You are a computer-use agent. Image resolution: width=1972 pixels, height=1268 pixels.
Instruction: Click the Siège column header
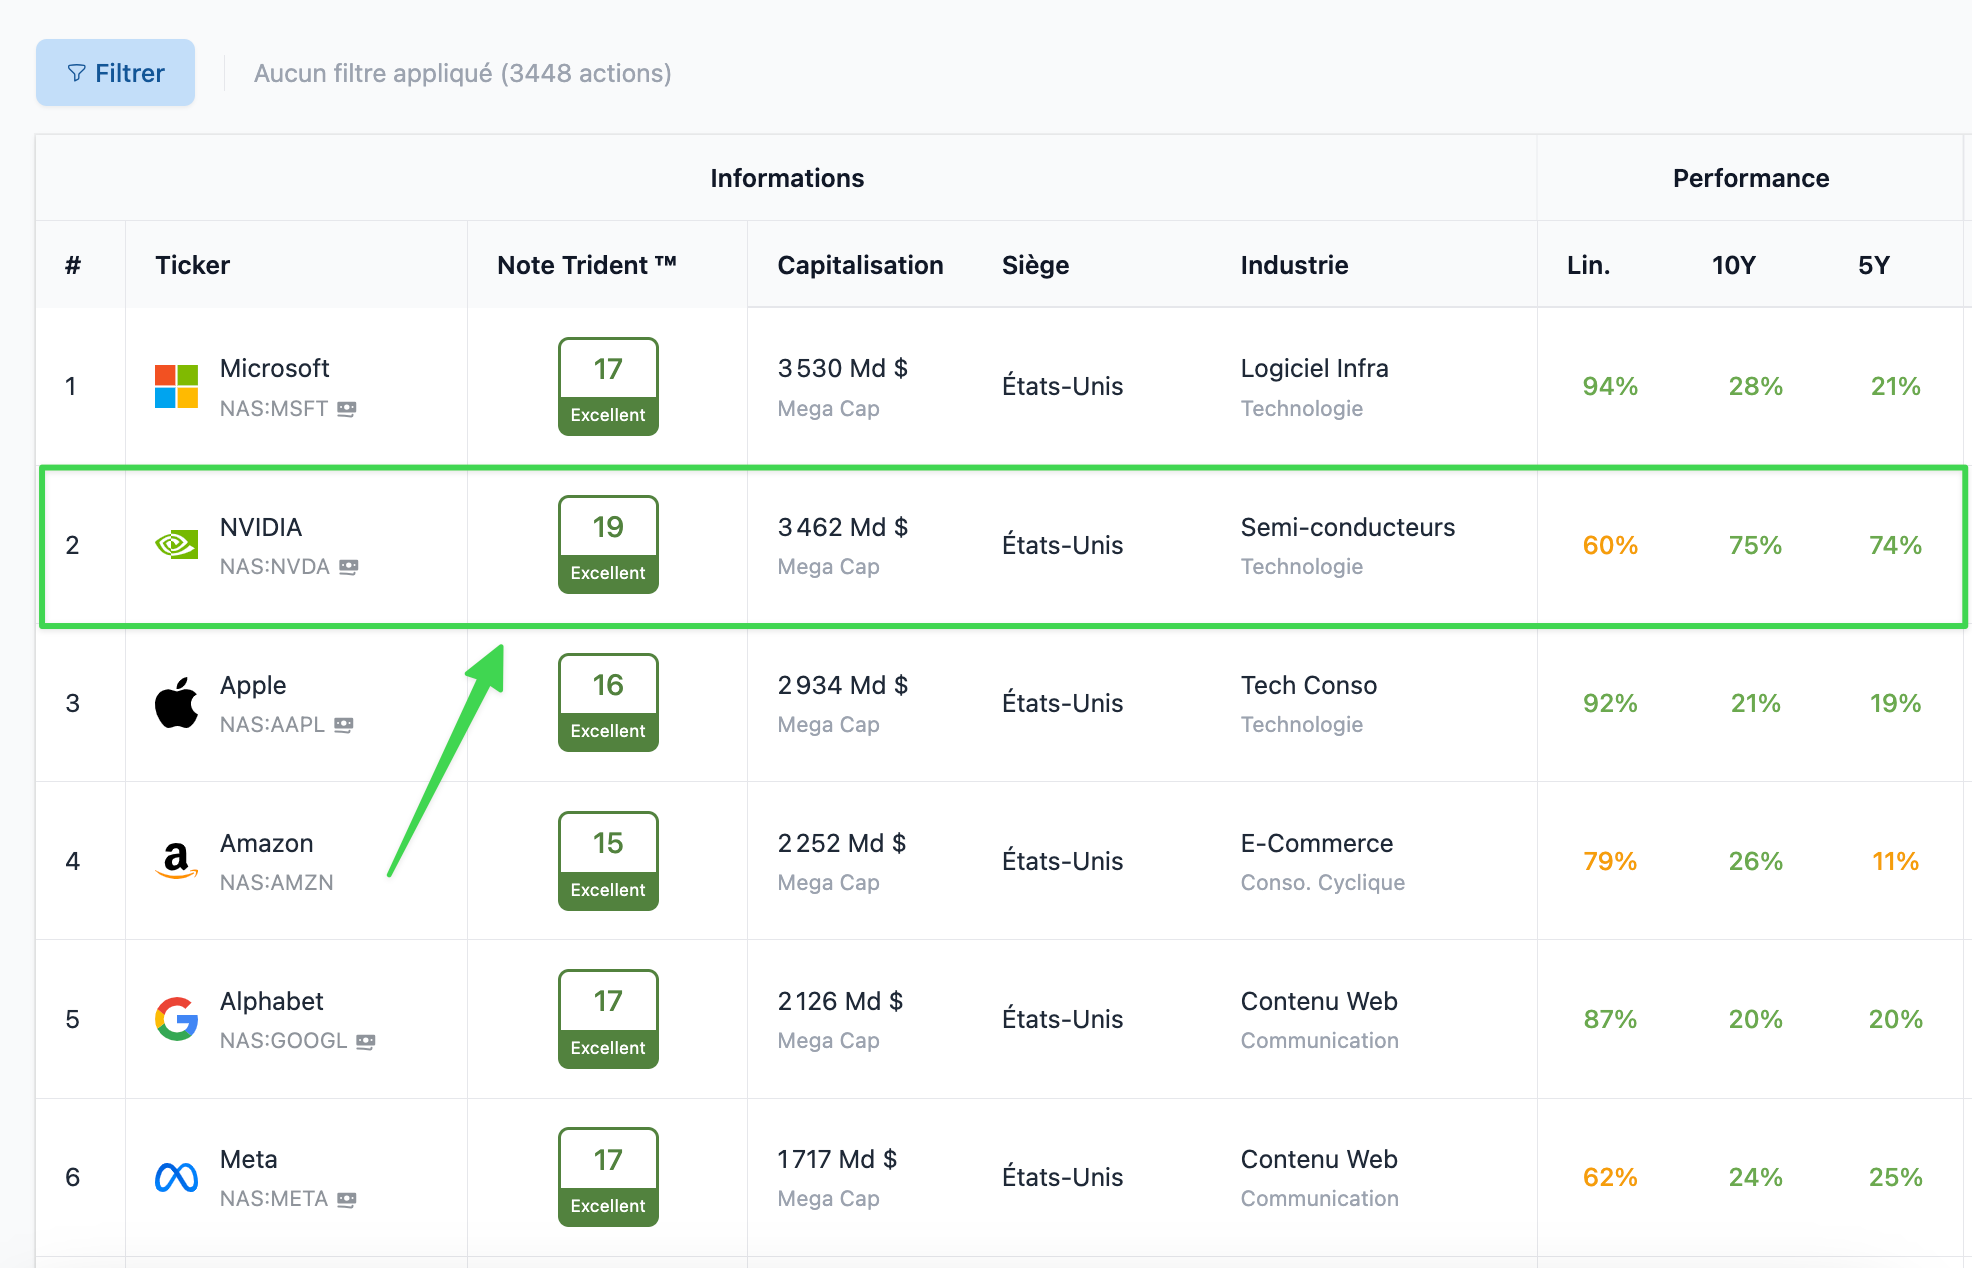[1035, 265]
